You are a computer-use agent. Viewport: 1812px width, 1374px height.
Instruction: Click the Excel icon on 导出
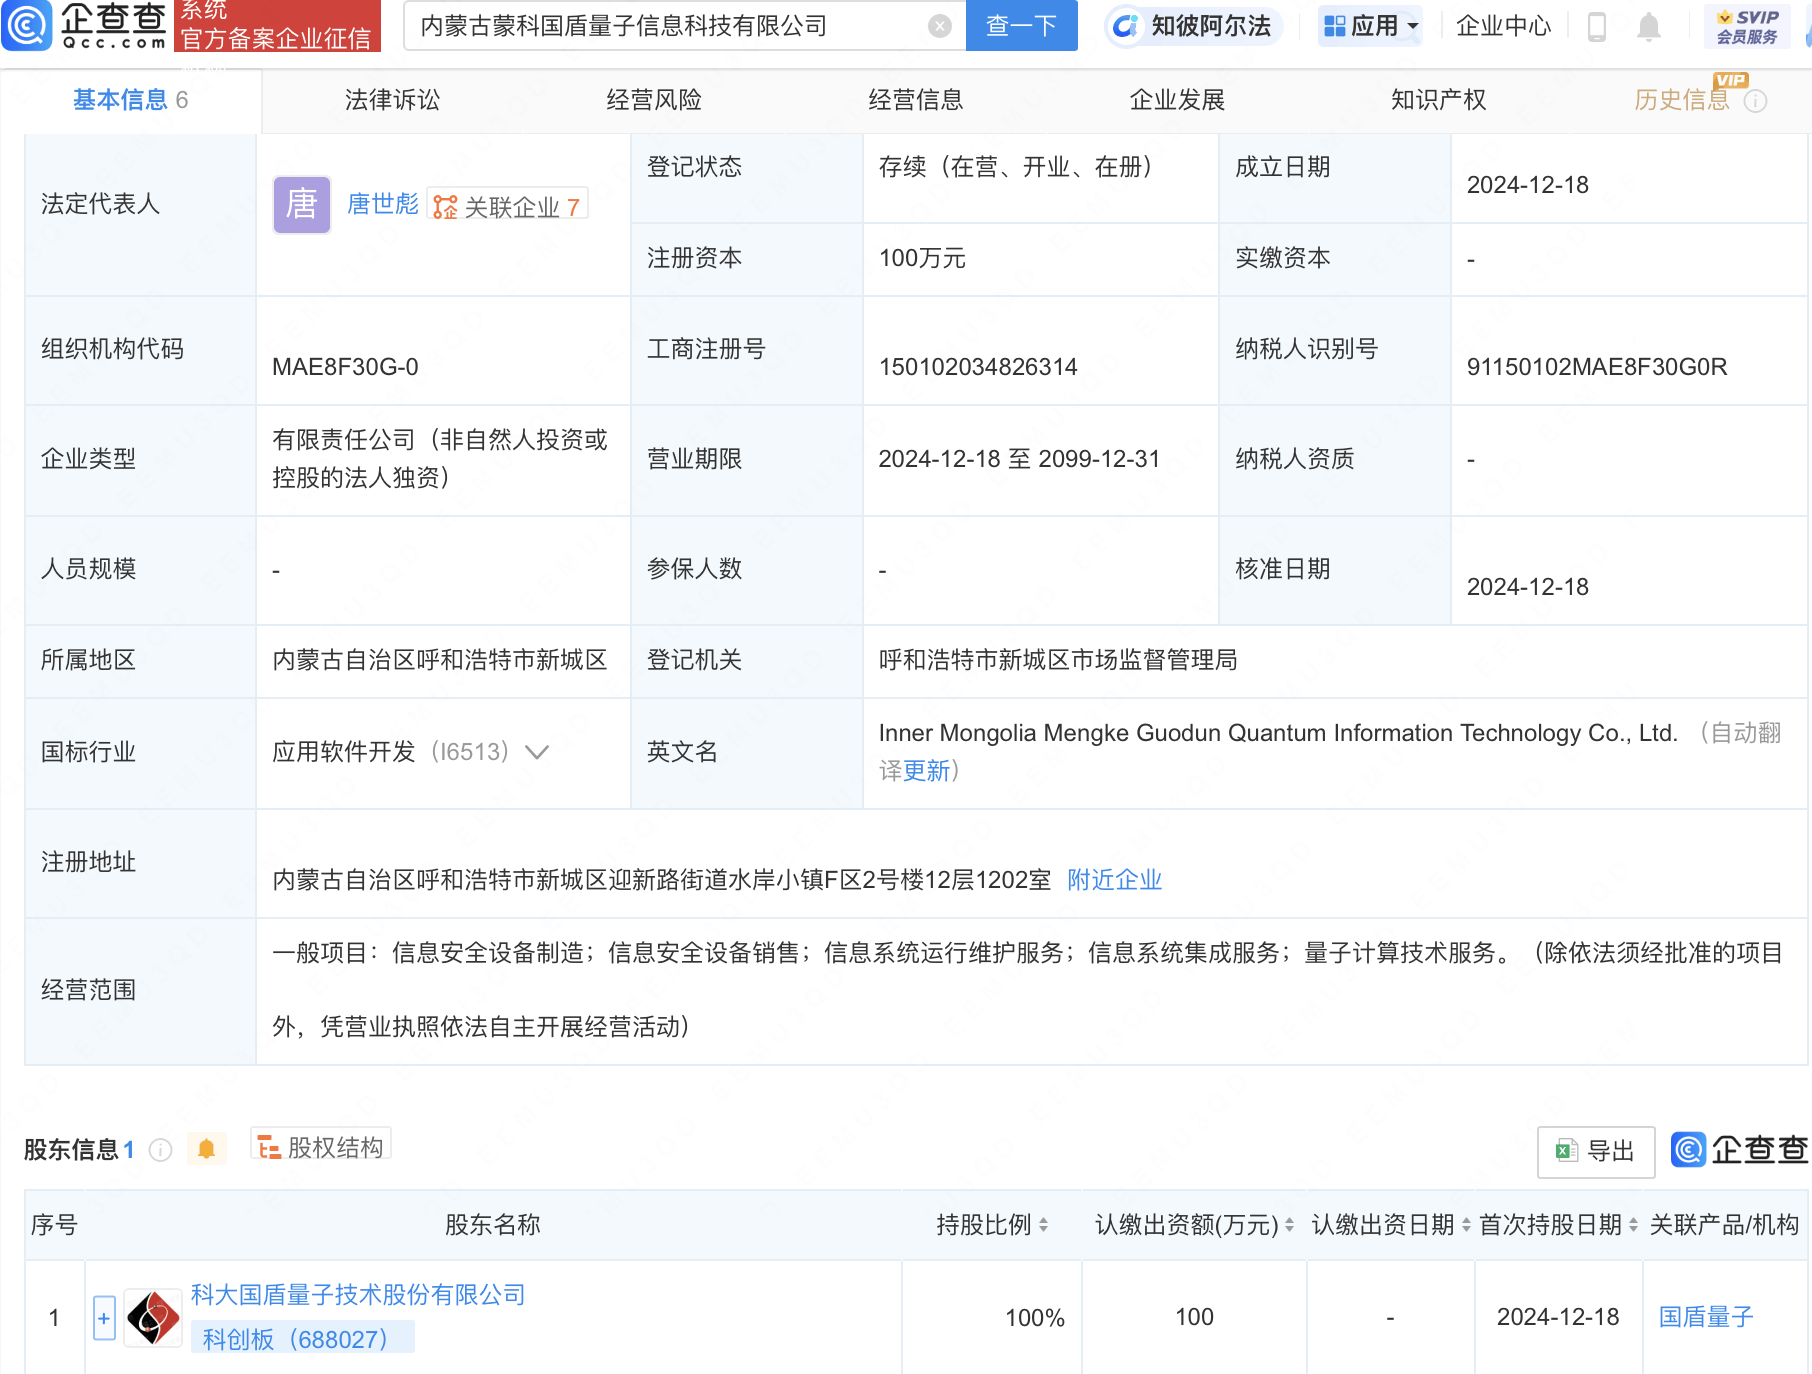pyautogui.click(x=1567, y=1151)
